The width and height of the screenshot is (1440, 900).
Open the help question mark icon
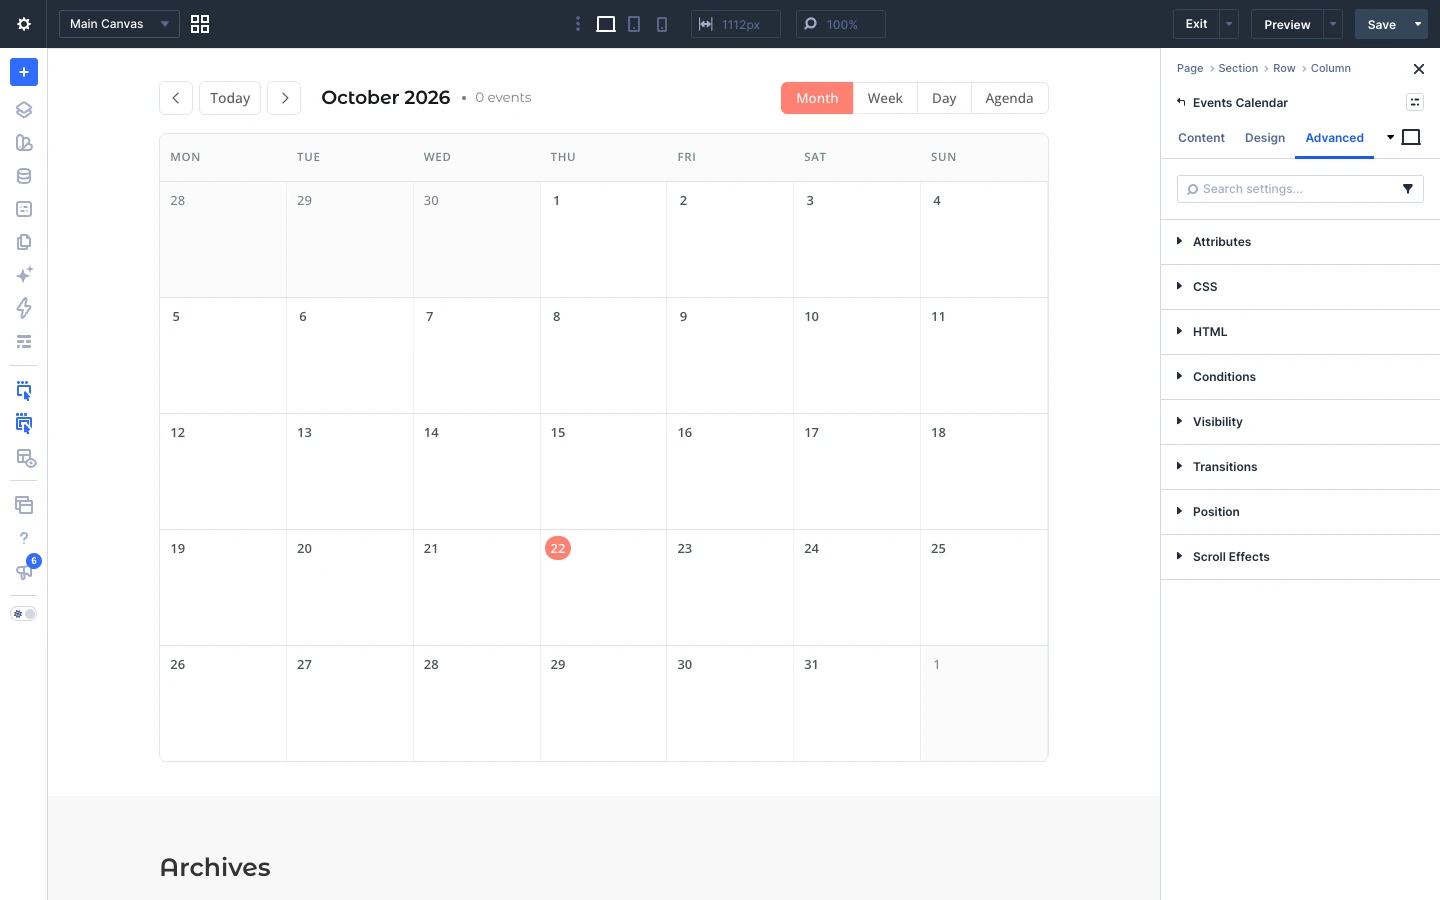click(24, 538)
